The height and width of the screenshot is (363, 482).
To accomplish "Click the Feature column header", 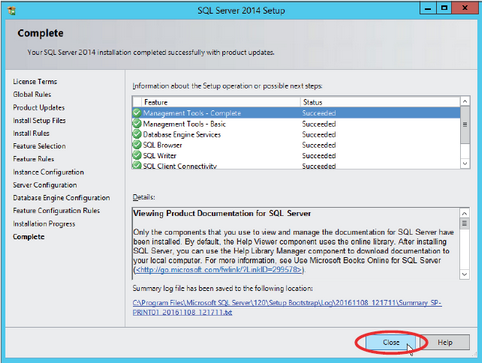I will [x=221, y=102].
